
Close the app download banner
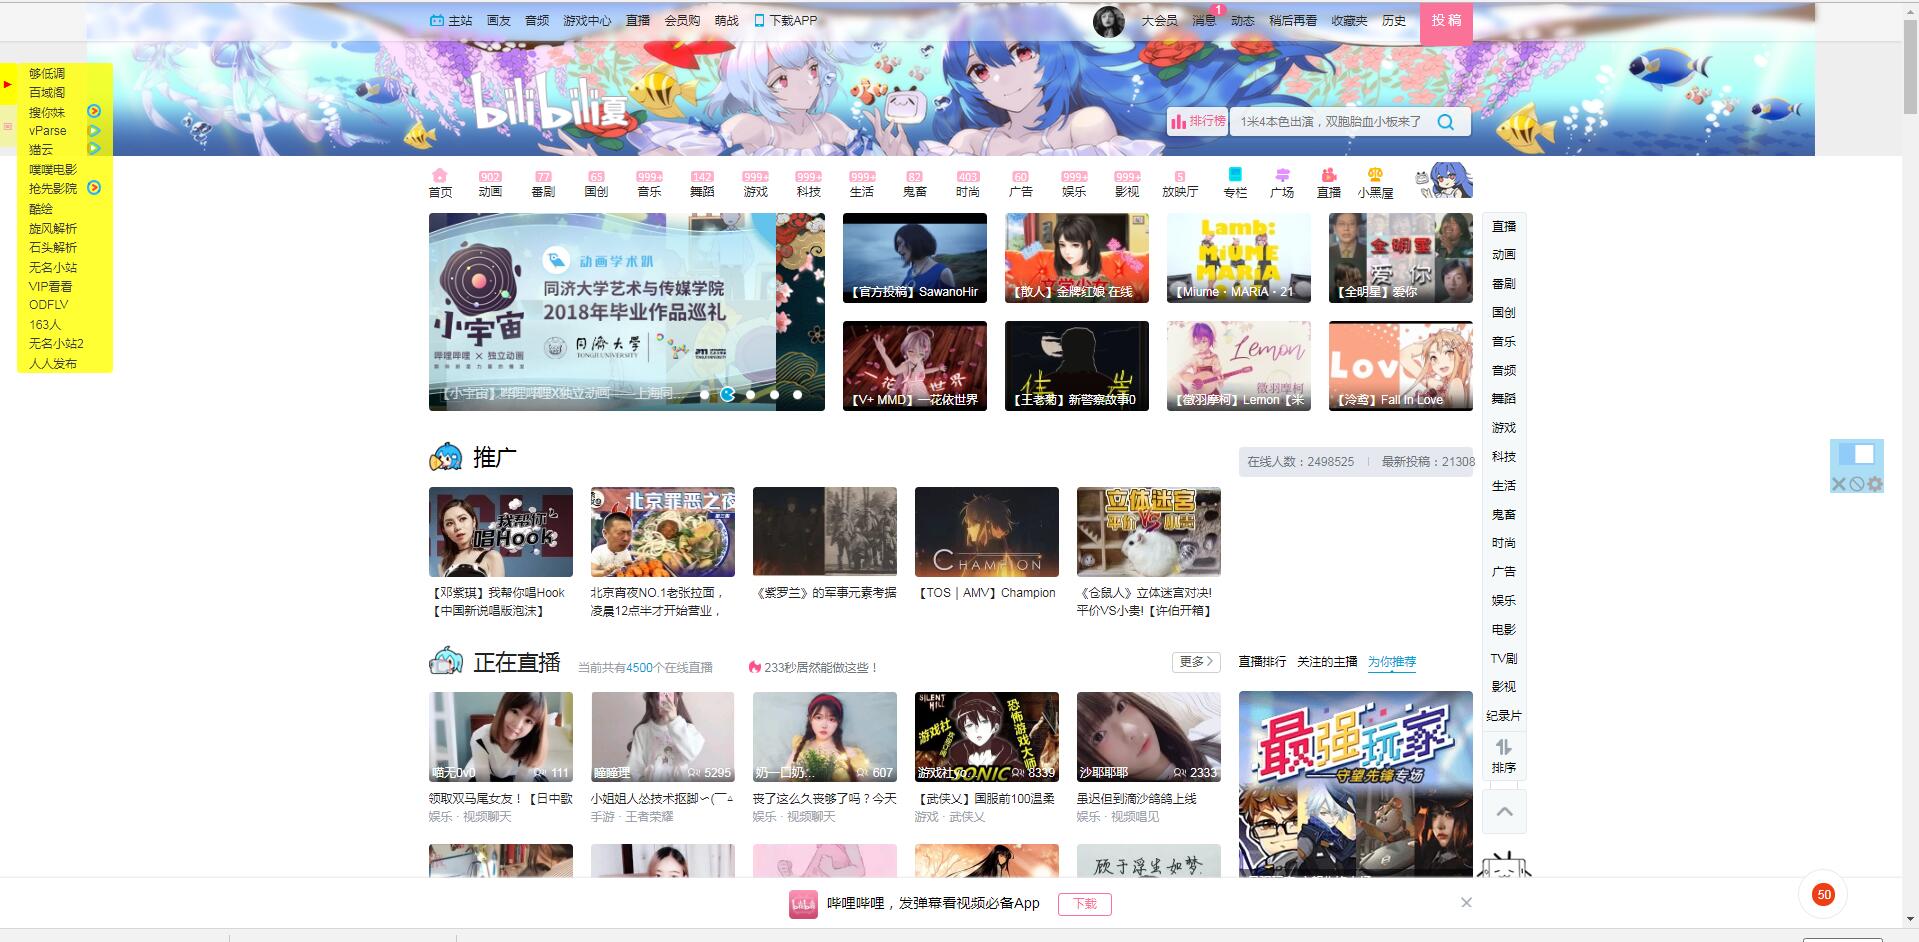1466,902
